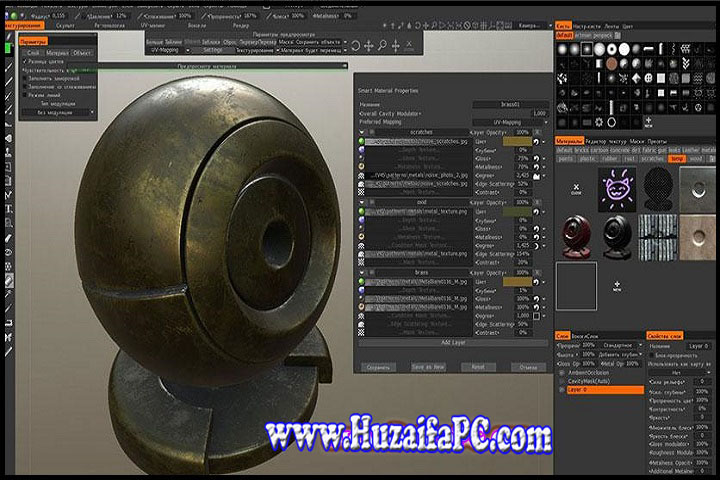Screen dimensions: 720x480
Task: Select the solid white circle brush alpha
Action: pyautogui.click(x=624, y=49)
